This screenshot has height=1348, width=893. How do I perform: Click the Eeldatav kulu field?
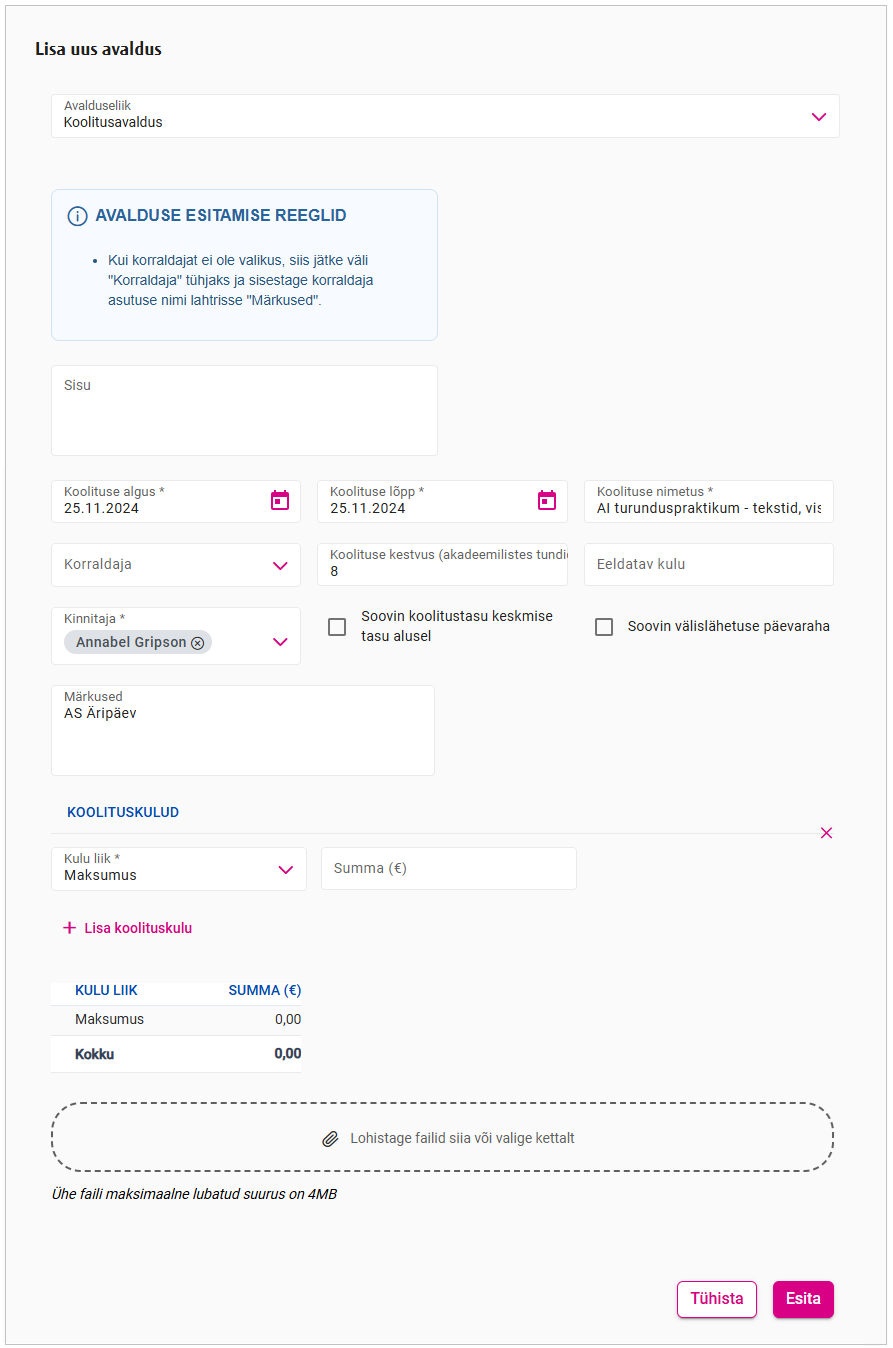[708, 565]
